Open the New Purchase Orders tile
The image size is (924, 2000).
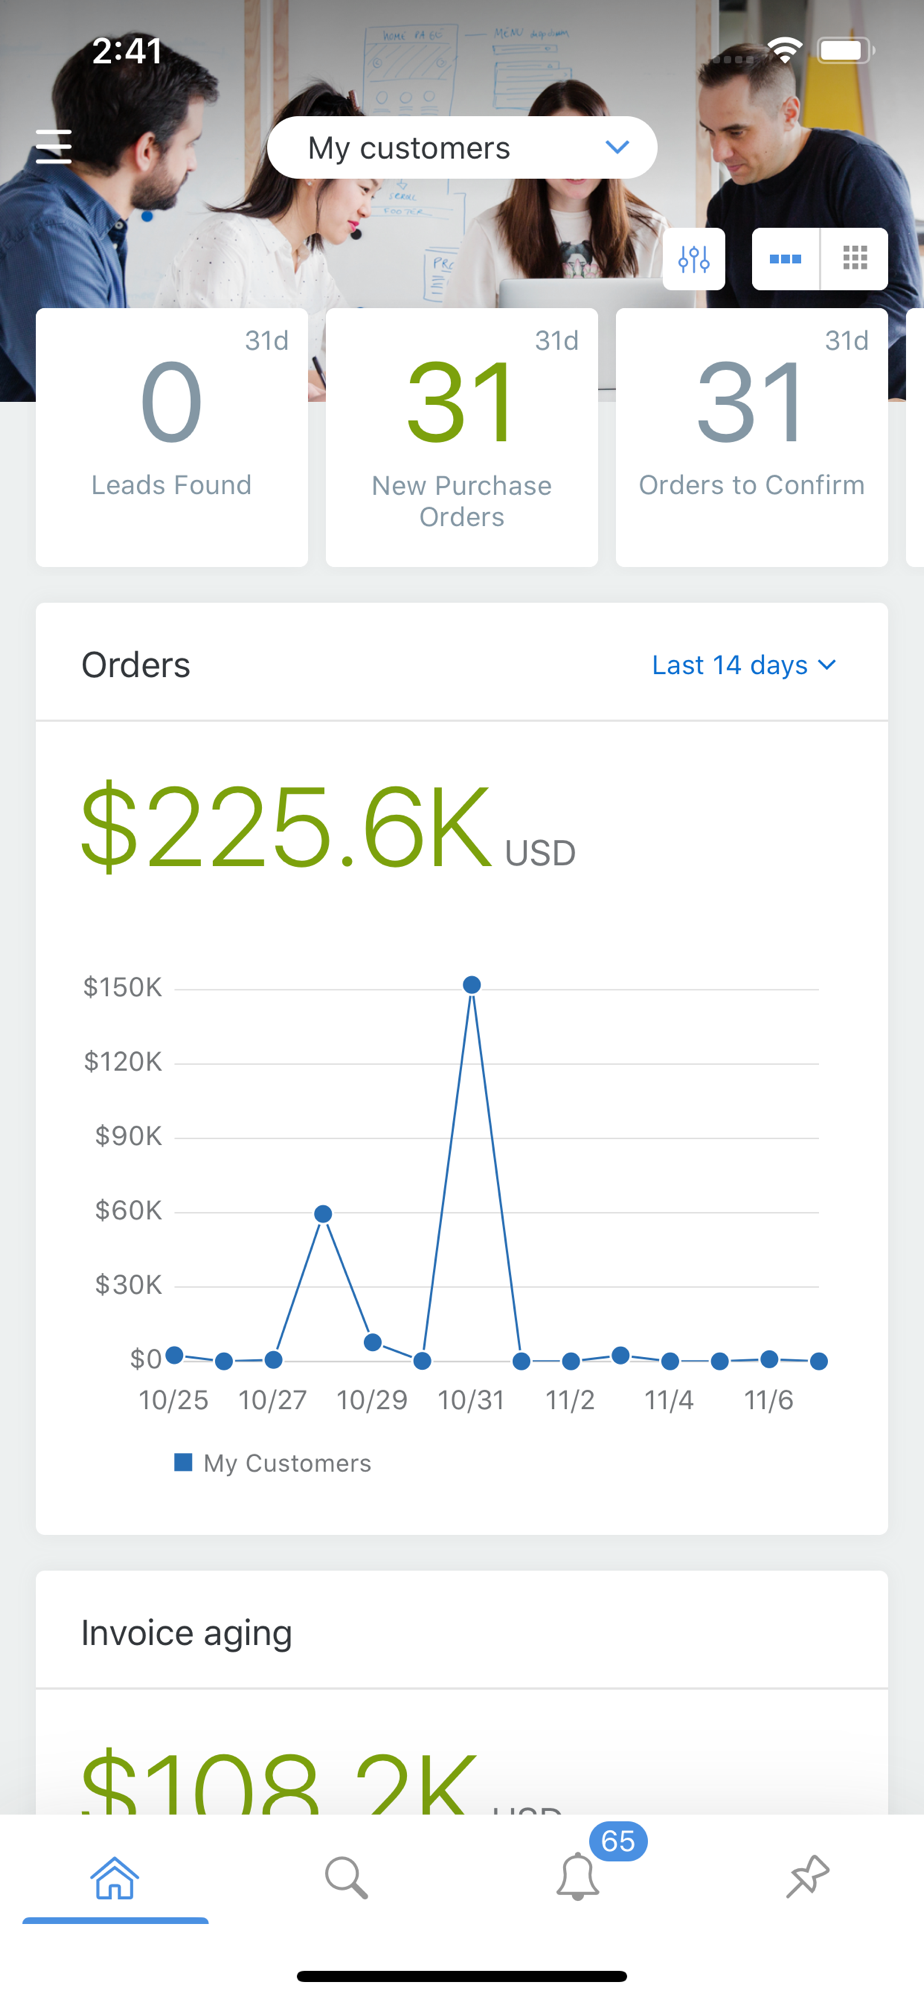462,437
